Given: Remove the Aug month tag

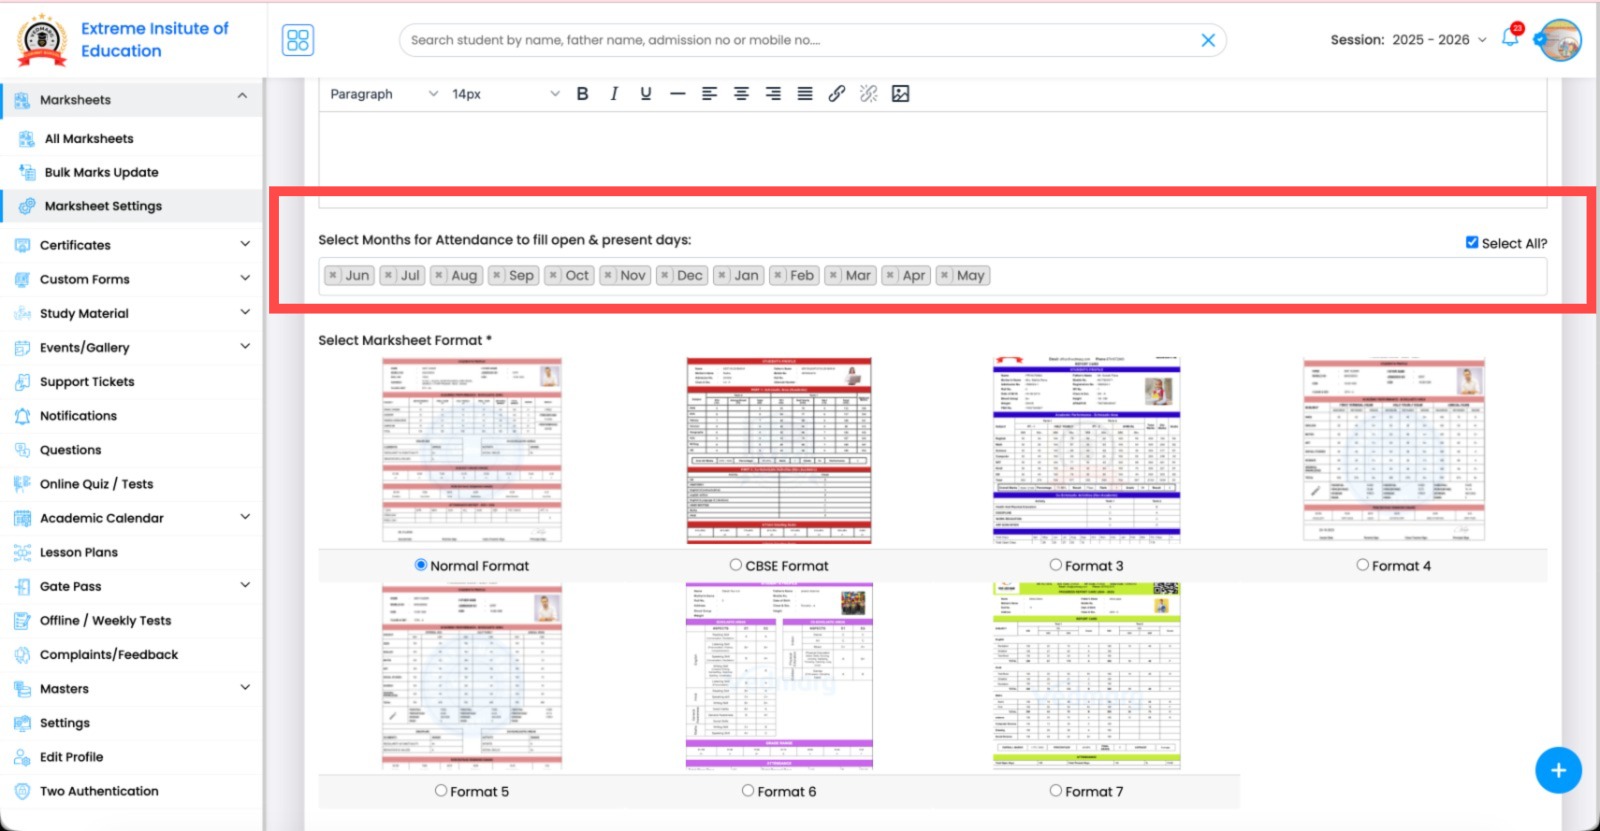Looking at the screenshot, I should (x=439, y=275).
